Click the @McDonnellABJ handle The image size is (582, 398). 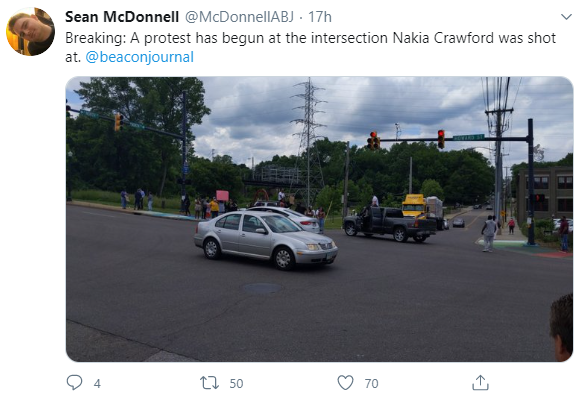(239, 17)
